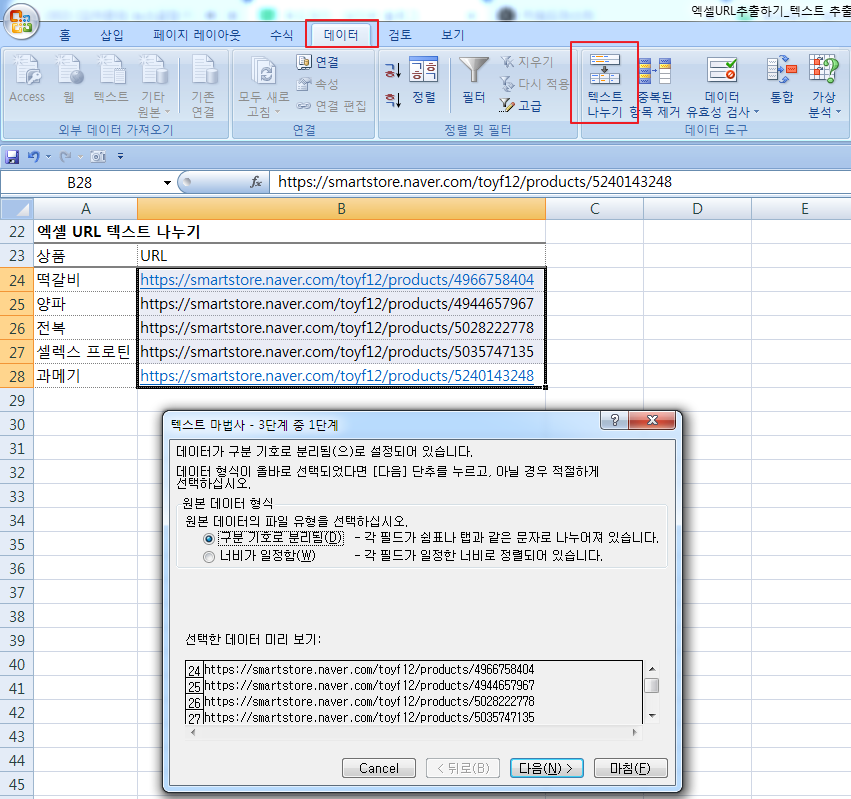Clear filter with 지우기
This screenshot has height=799, width=851.
click(x=526, y=62)
